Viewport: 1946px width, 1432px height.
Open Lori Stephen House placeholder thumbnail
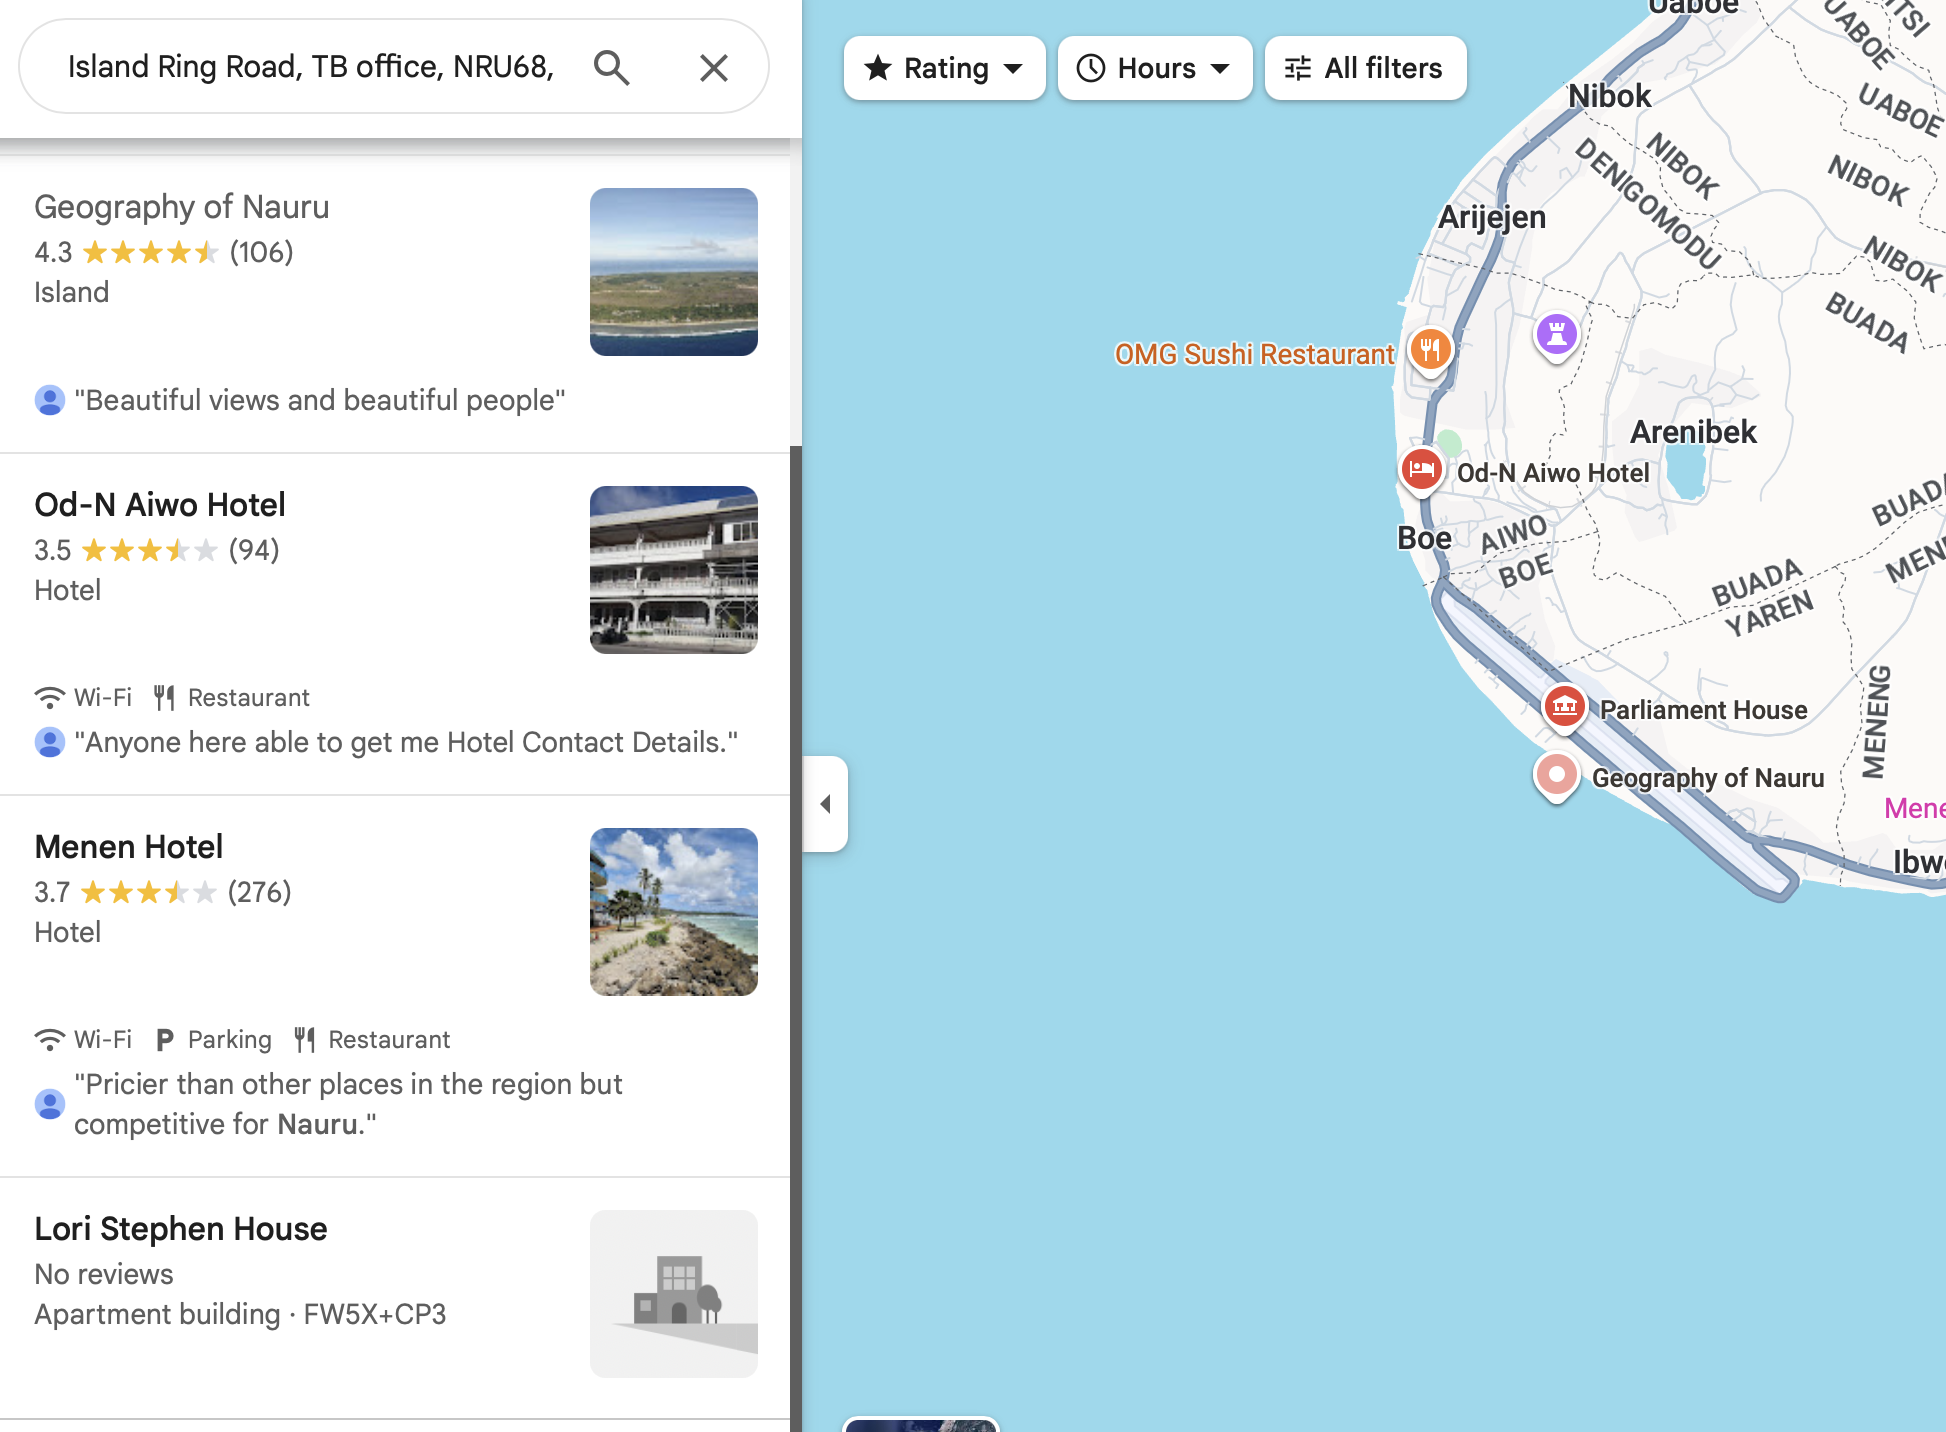tap(674, 1294)
